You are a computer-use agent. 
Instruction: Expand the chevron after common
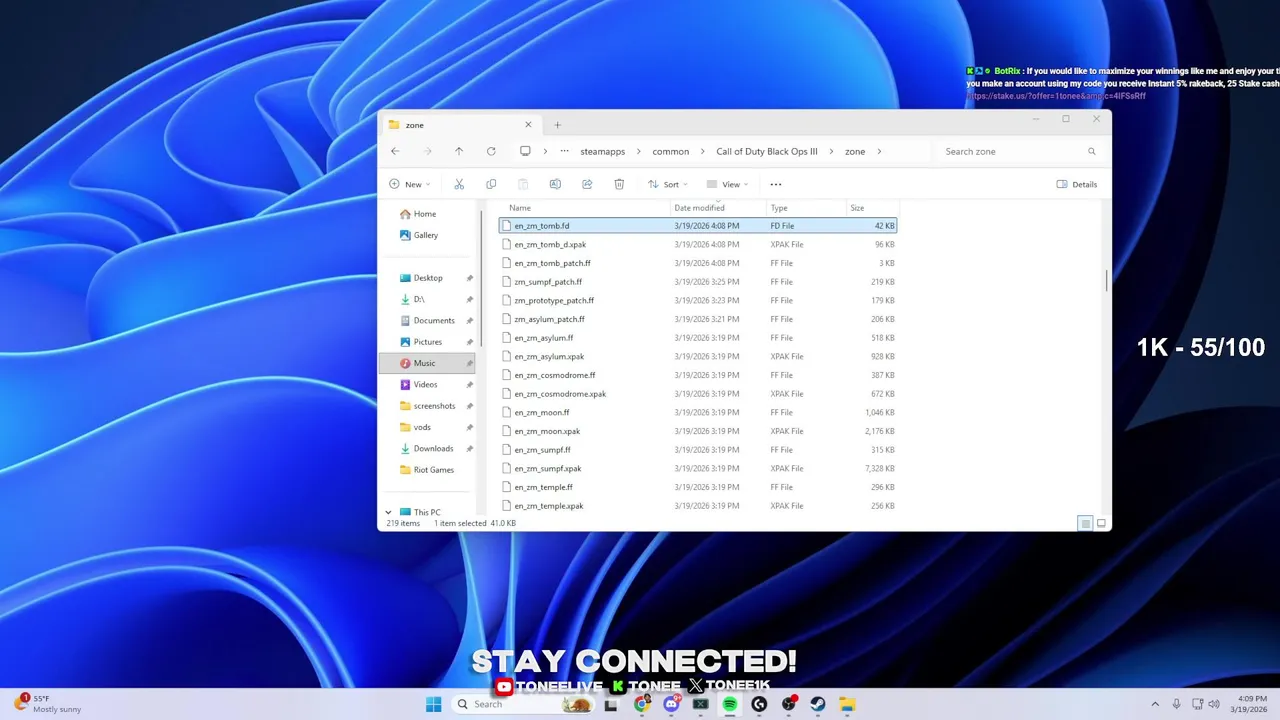click(702, 151)
